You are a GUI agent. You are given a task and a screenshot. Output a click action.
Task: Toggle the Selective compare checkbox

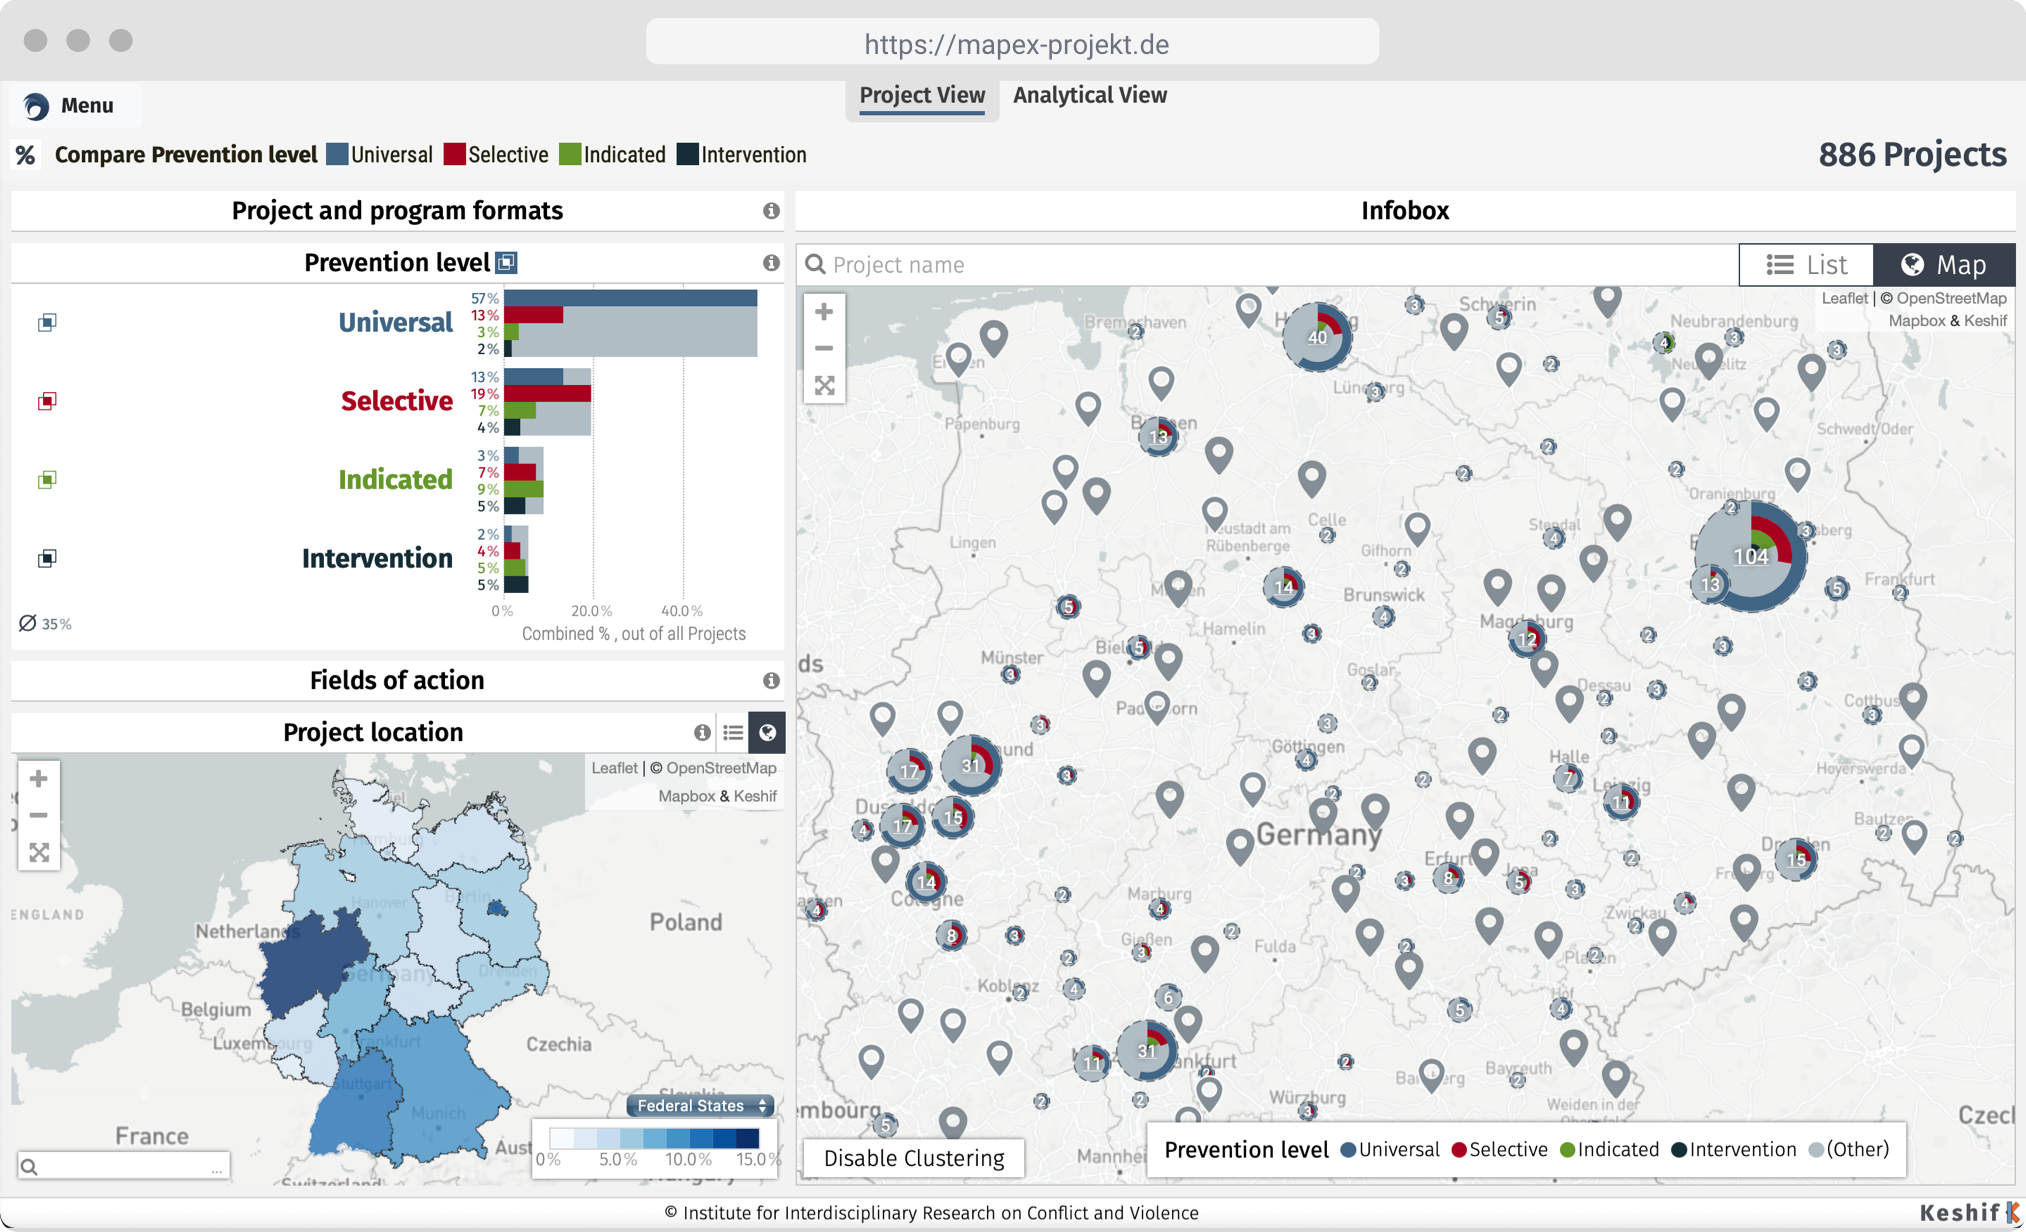coord(47,401)
